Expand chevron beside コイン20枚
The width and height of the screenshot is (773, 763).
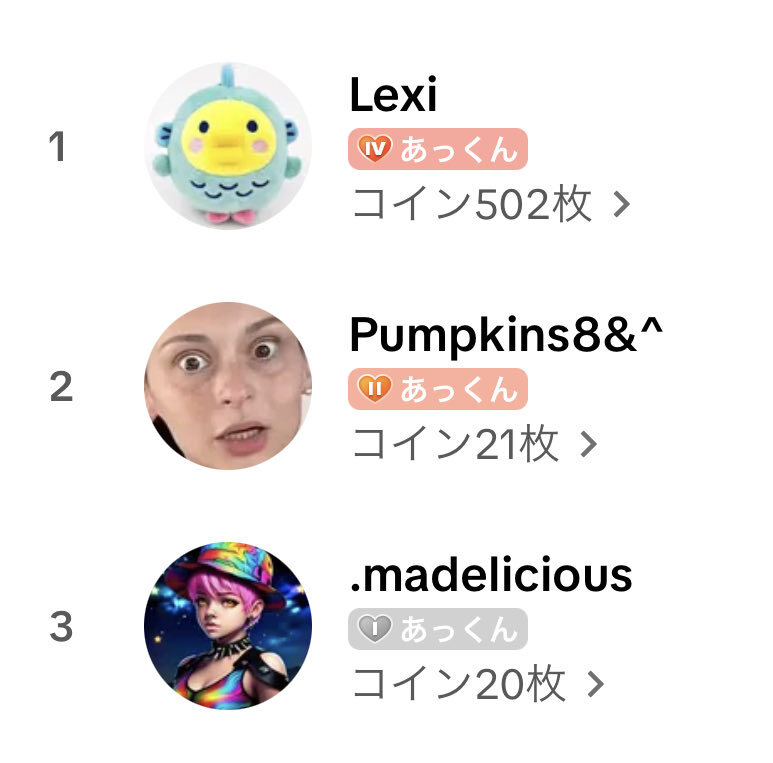click(x=596, y=684)
